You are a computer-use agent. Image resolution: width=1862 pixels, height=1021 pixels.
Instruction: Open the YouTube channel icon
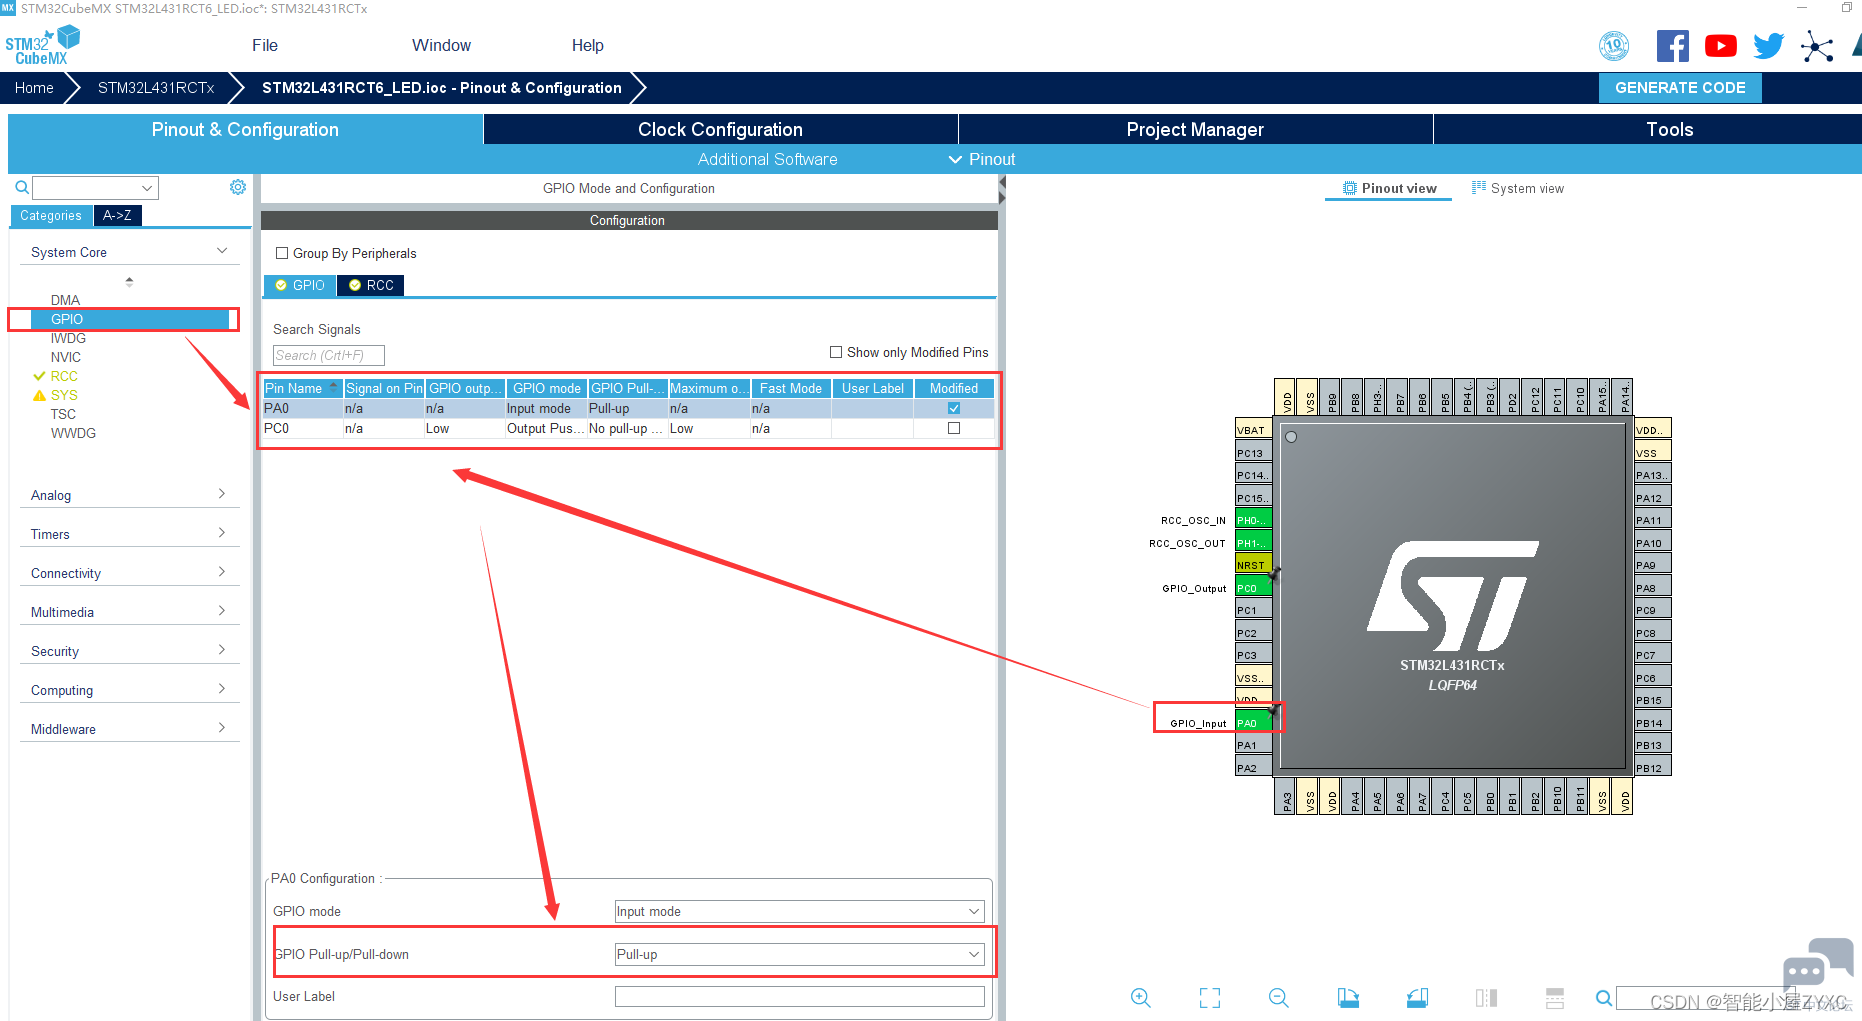click(1721, 46)
